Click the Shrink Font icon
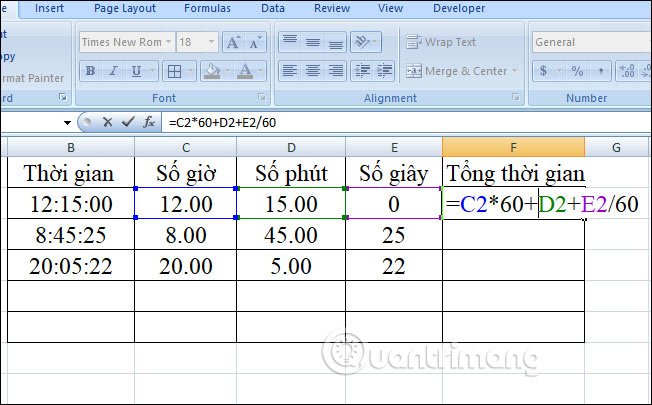652x405 pixels. 255,42
